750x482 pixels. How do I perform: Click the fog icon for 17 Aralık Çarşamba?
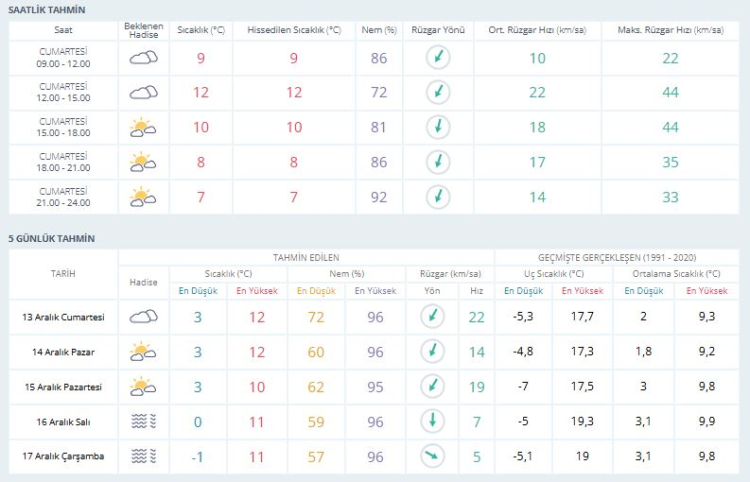click(144, 456)
